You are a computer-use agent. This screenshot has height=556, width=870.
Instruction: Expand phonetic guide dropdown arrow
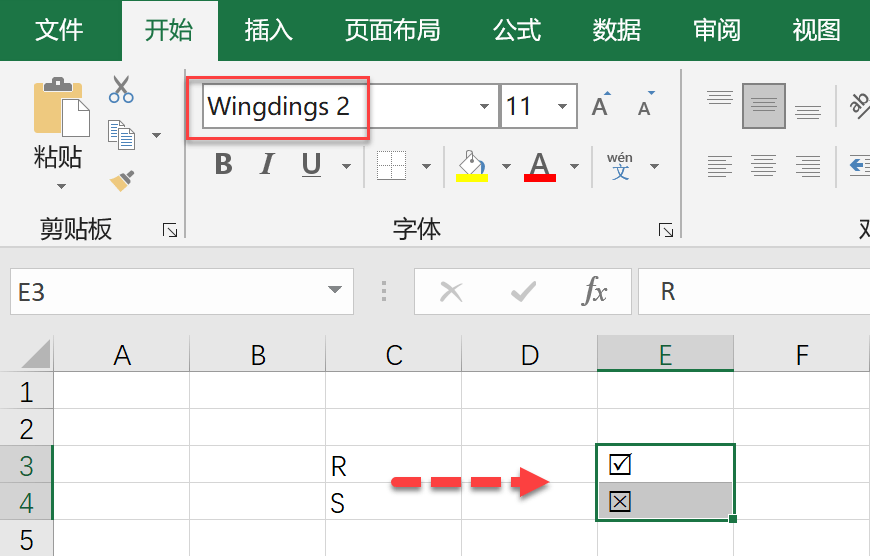coord(655,166)
